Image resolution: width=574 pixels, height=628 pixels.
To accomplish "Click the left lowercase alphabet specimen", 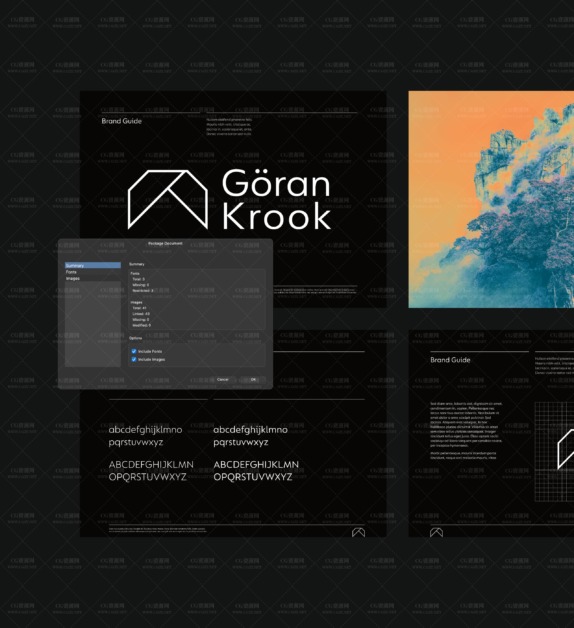I will [145, 436].
